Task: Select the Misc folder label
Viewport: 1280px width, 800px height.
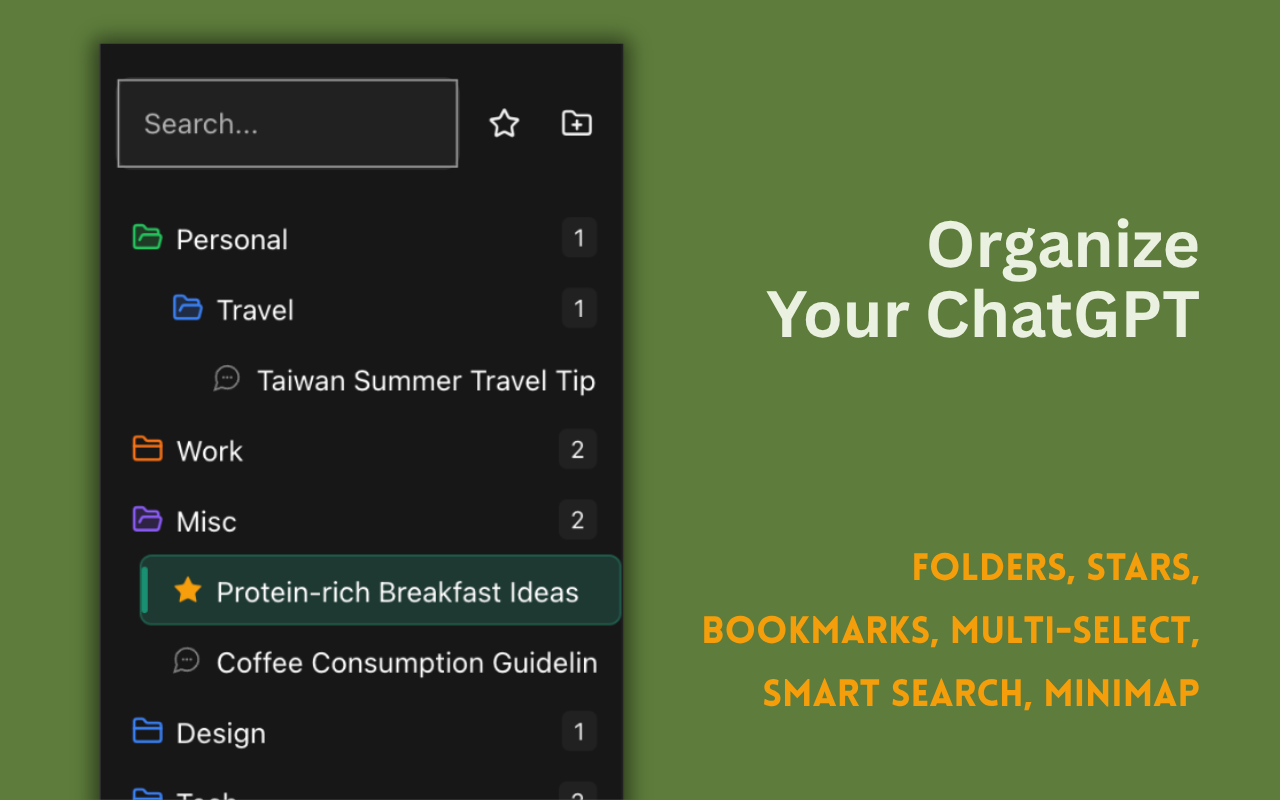Action: [x=206, y=521]
